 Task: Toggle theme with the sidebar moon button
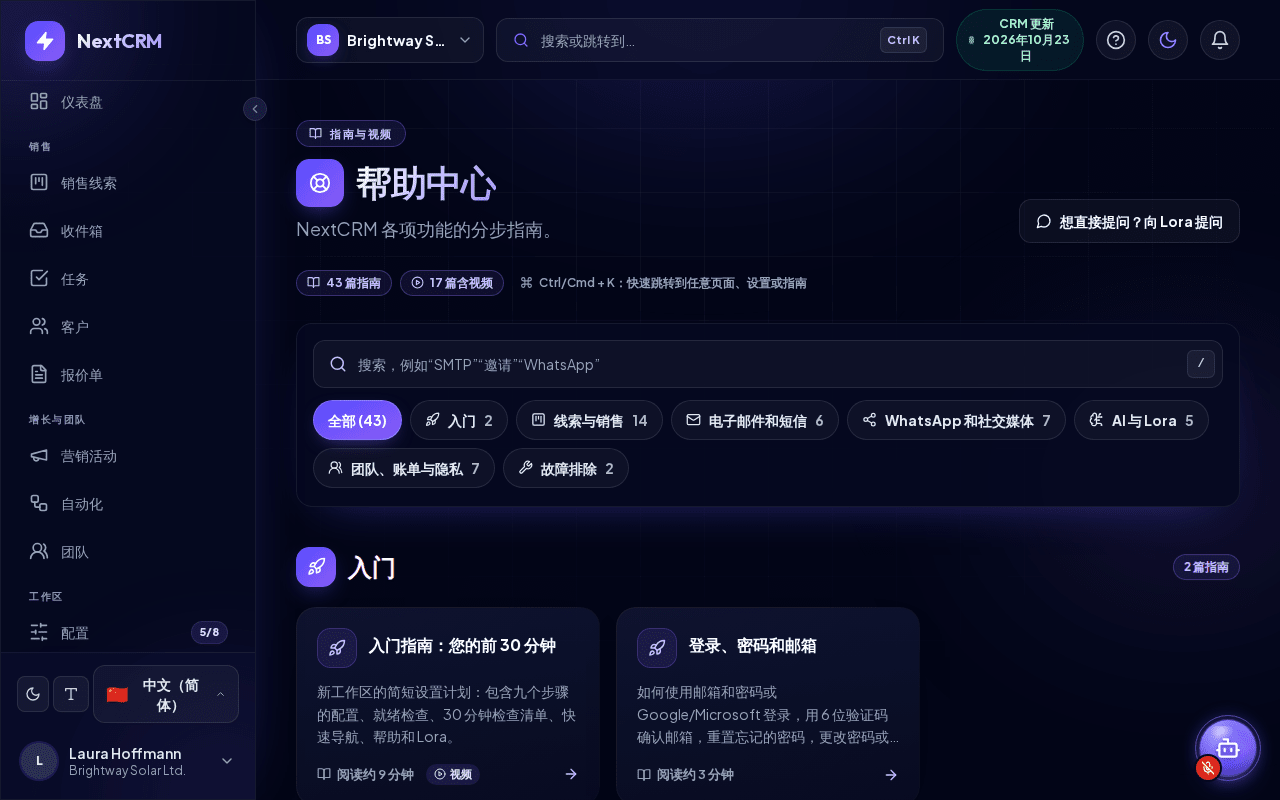pos(33,694)
